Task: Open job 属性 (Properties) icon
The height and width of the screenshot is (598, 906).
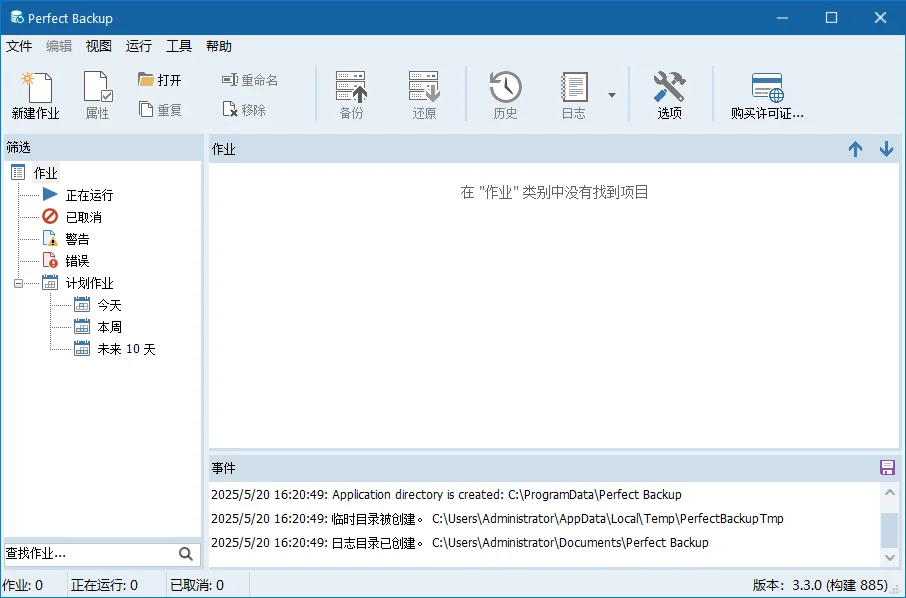Action: click(98, 96)
